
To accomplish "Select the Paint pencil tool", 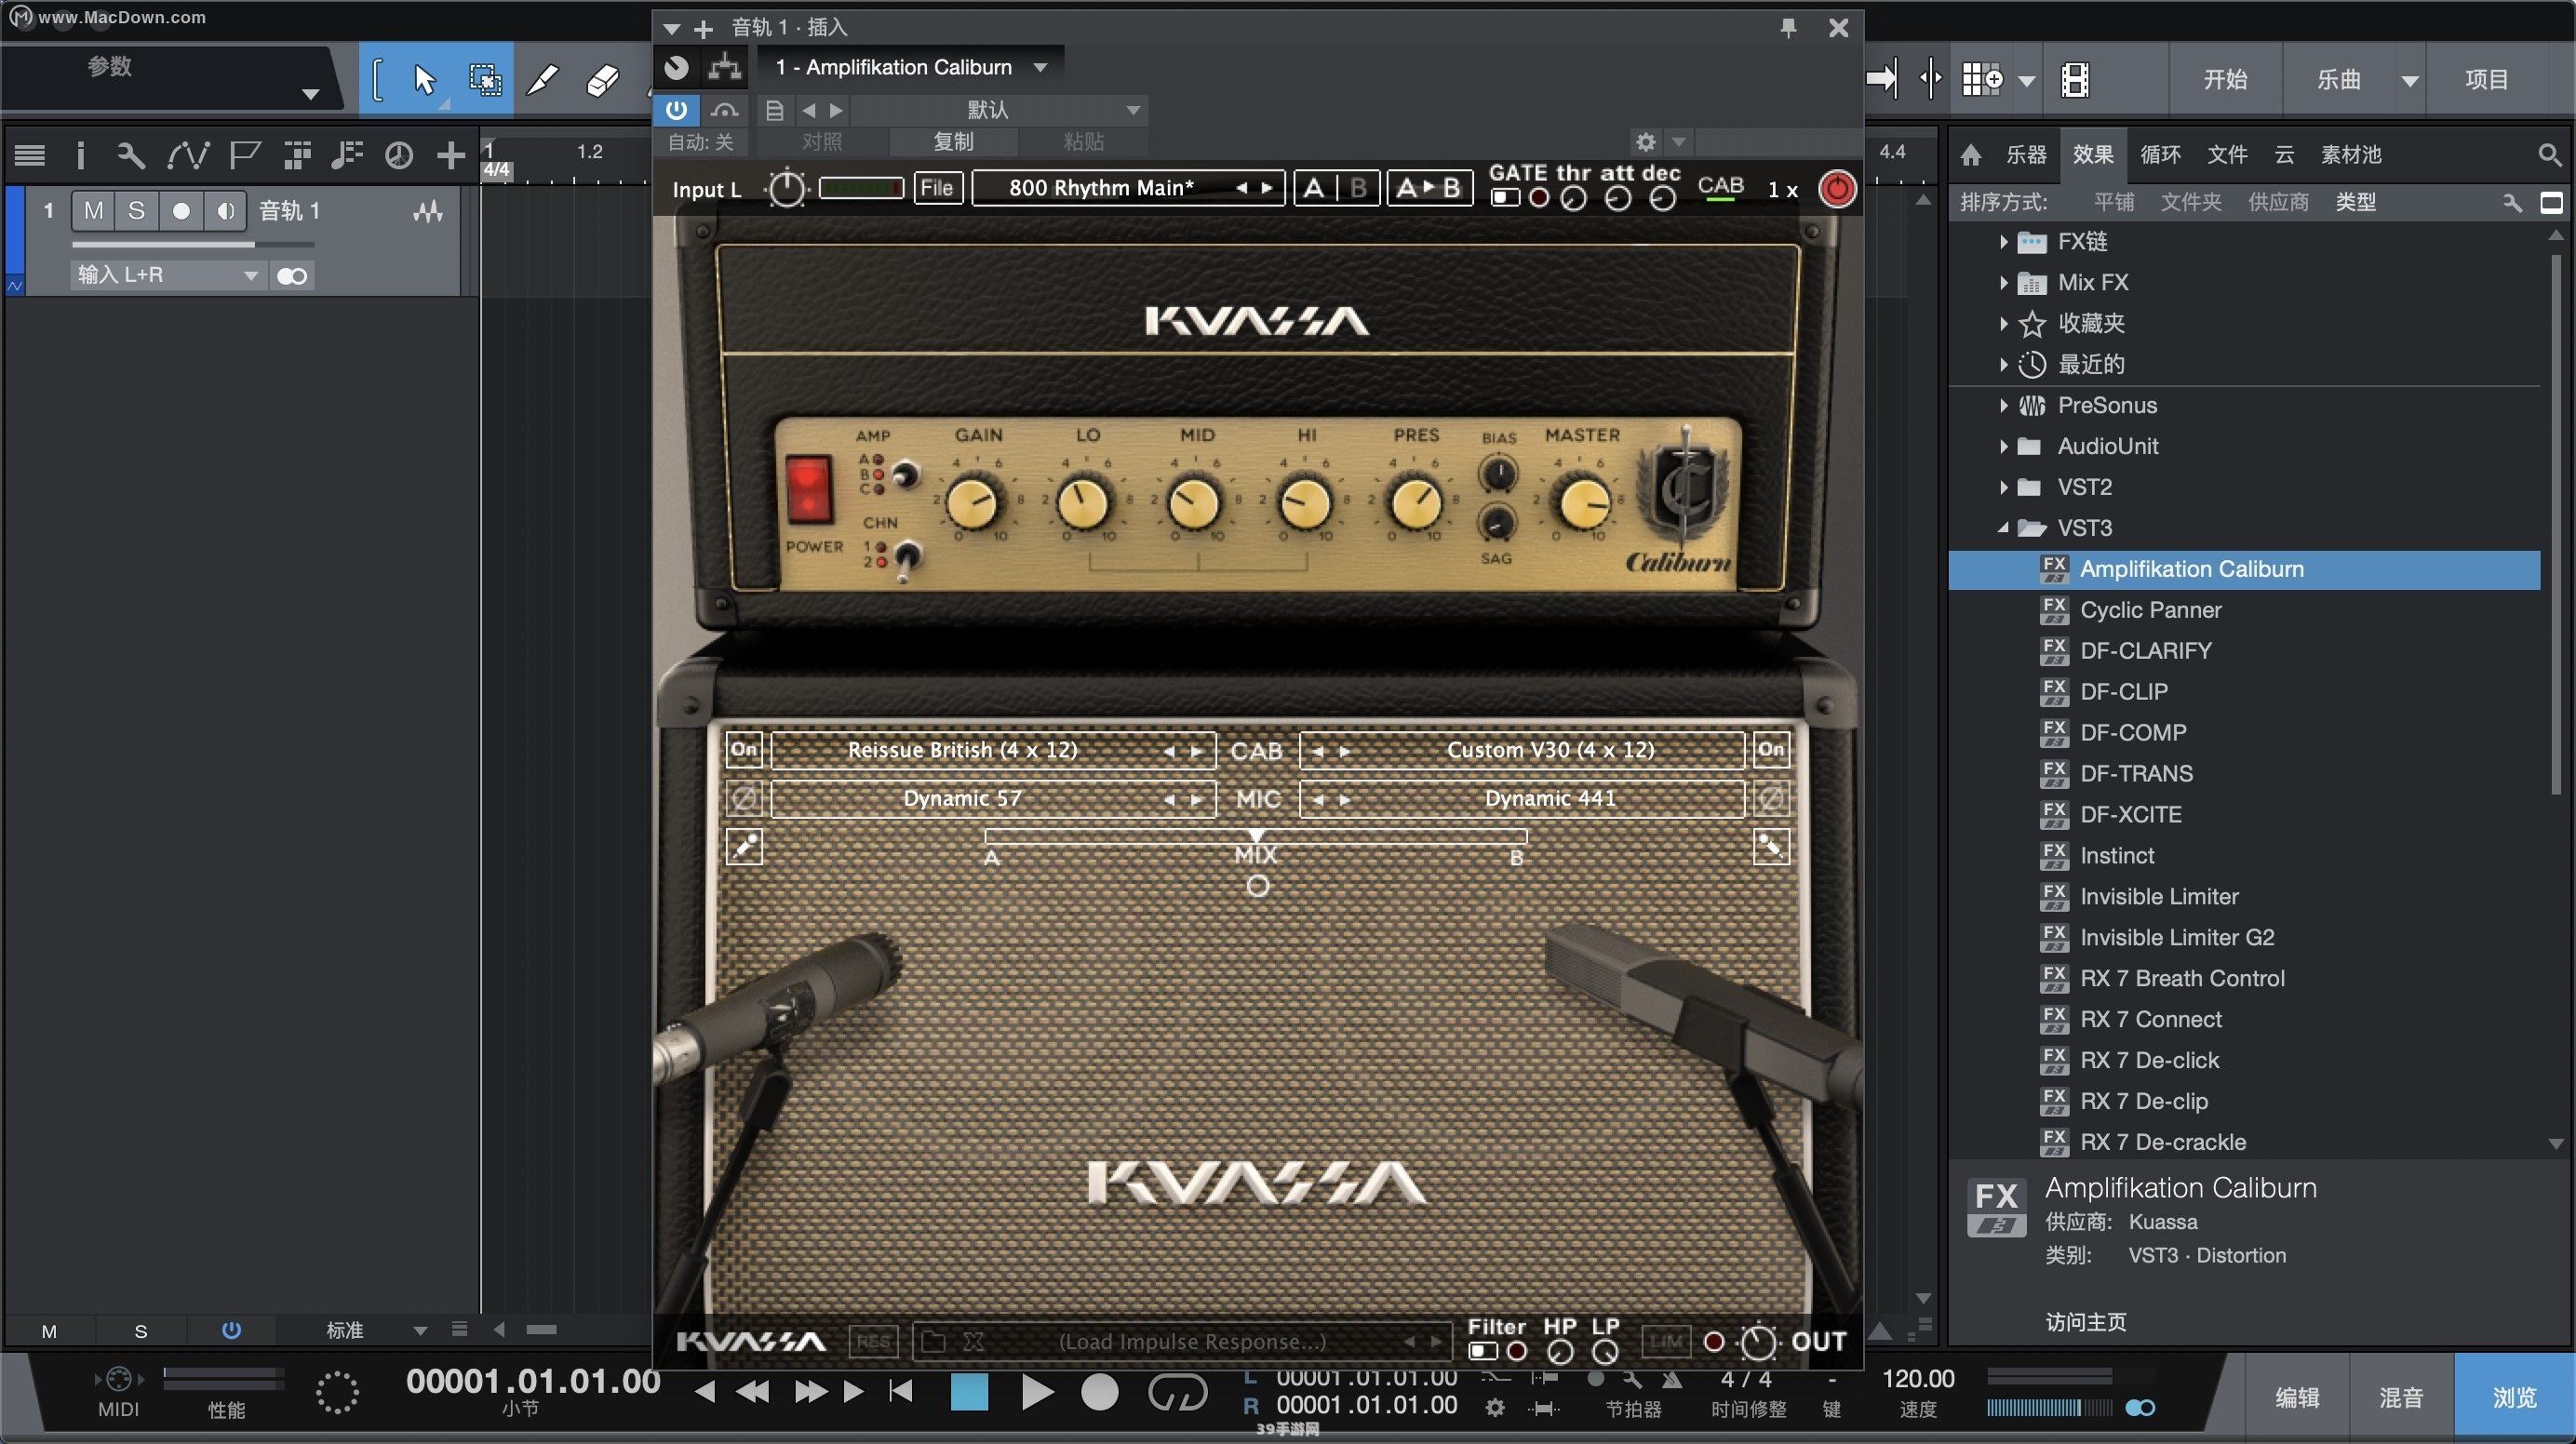I will (x=542, y=79).
